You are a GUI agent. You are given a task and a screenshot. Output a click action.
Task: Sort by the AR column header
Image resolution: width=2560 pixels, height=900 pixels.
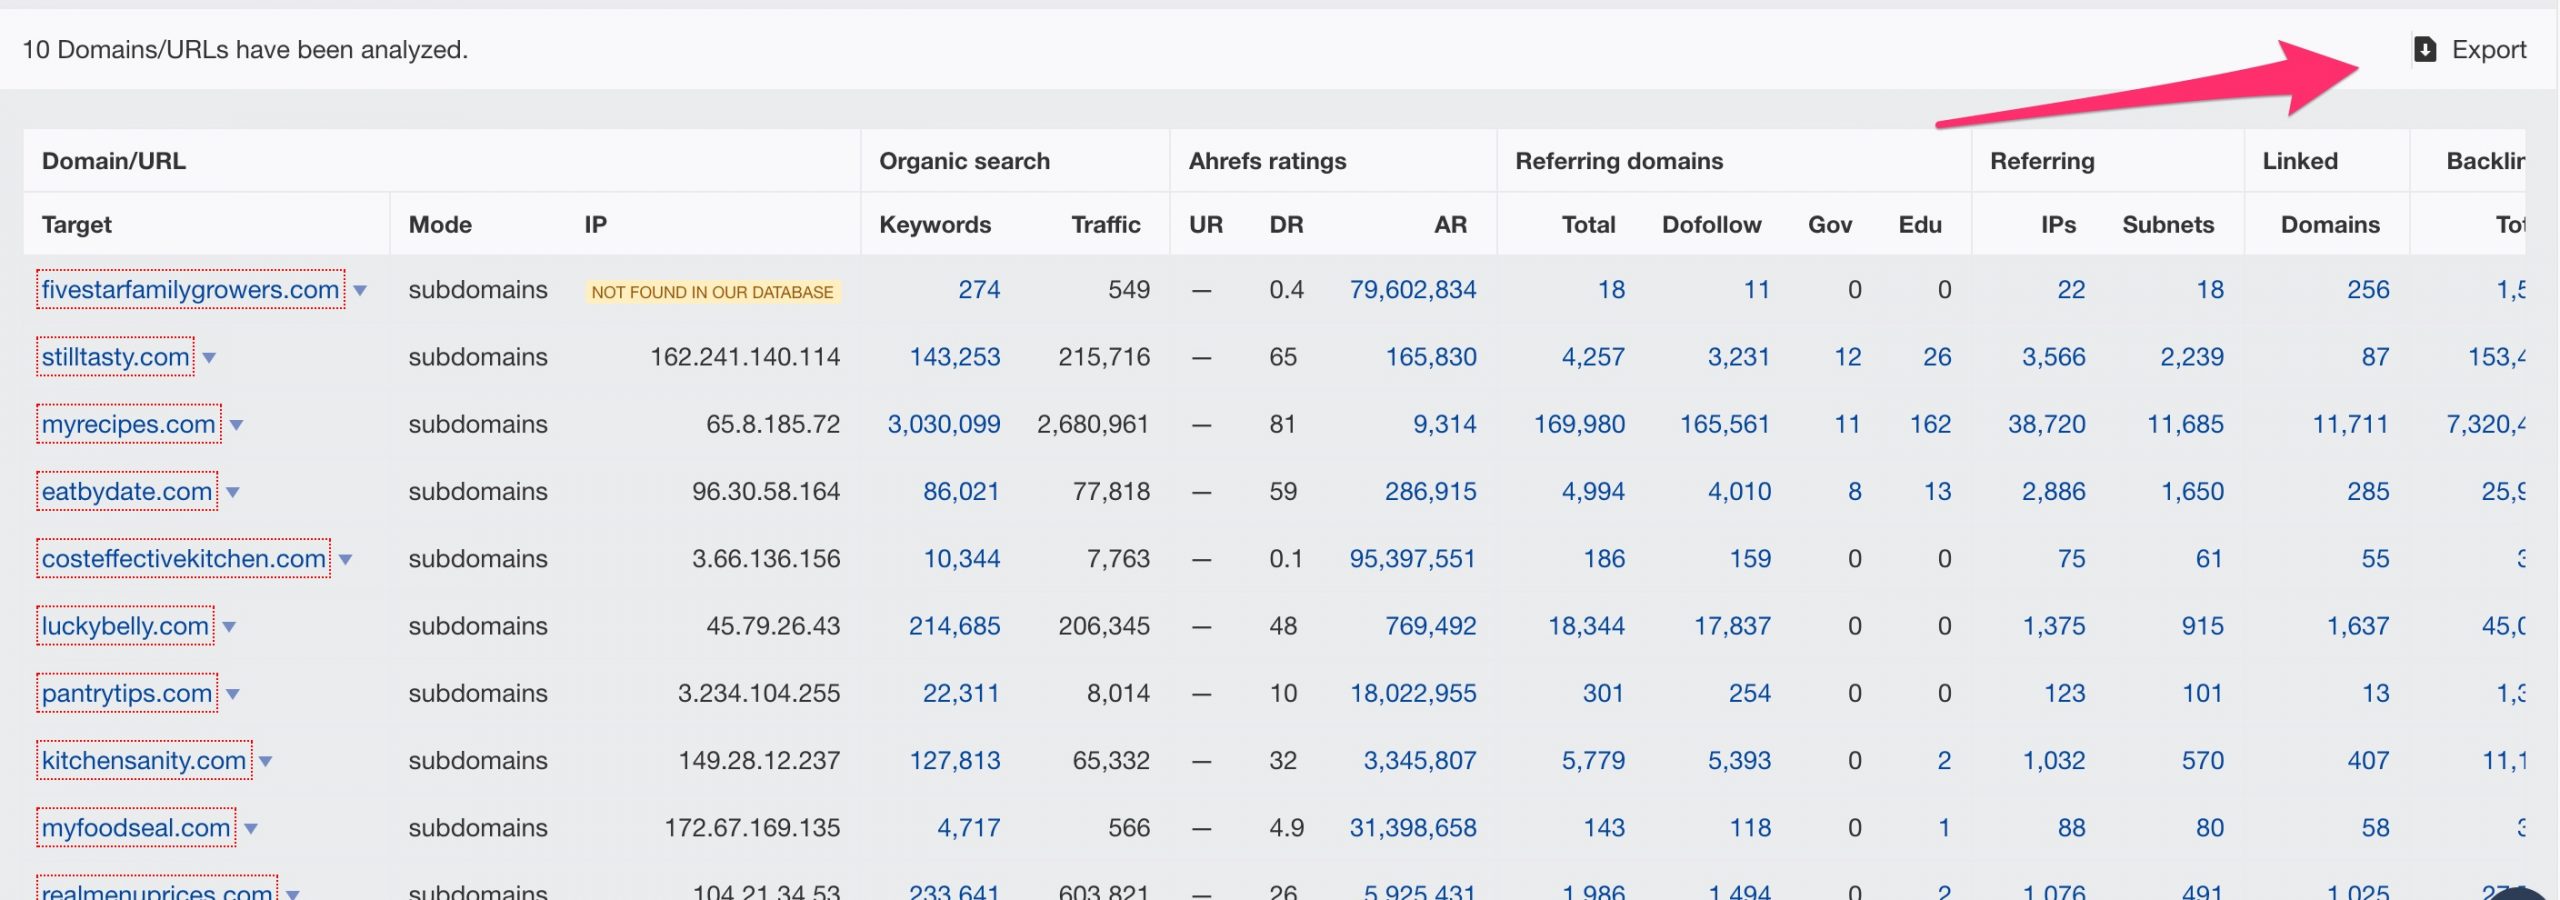1450,224
